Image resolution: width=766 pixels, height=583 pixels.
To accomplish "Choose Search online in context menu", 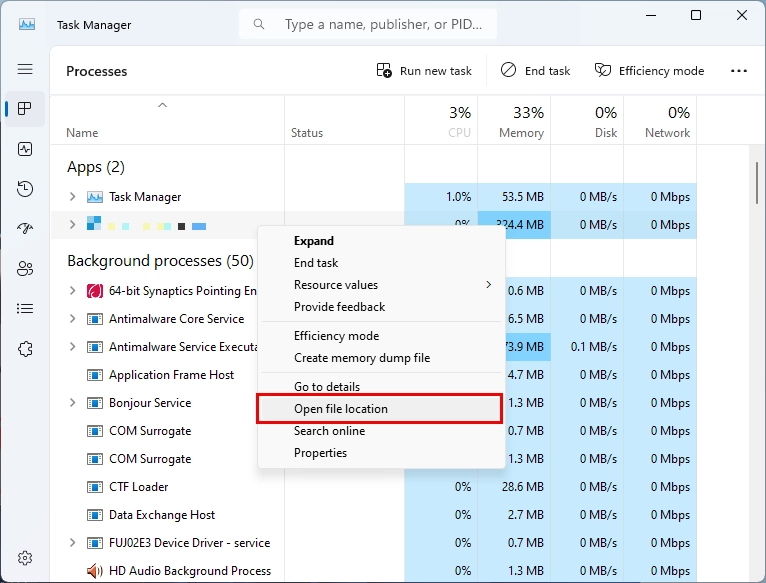I will click(x=381, y=431).
